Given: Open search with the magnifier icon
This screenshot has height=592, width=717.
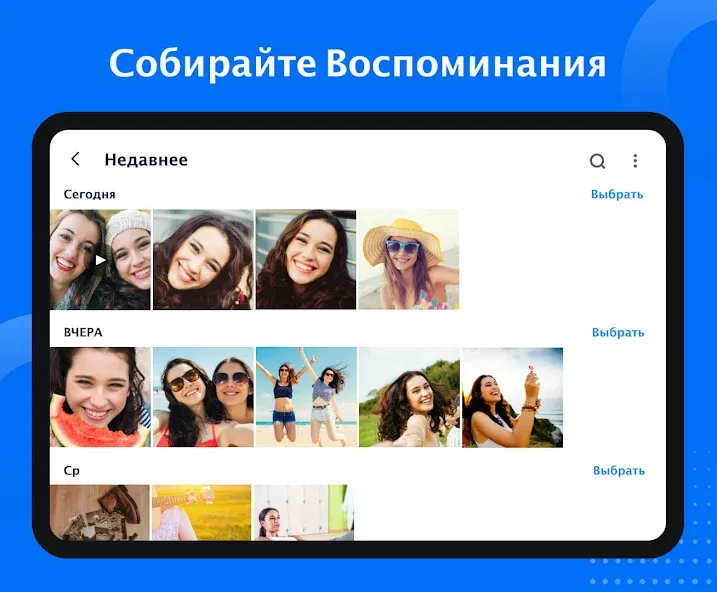Looking at the screenshot, I should (x=597, y=161).
